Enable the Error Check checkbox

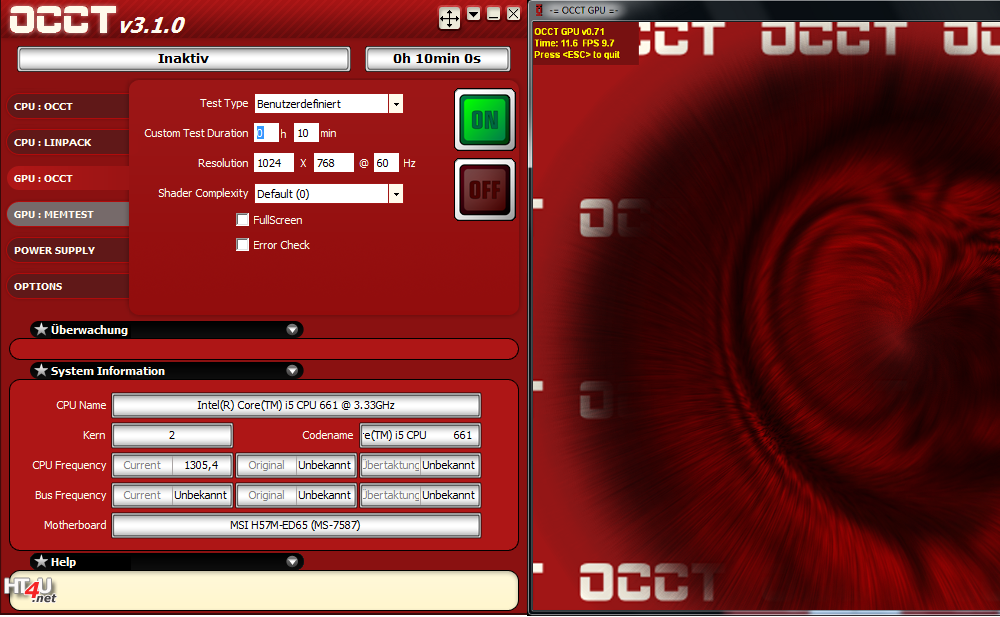[242, 244]
